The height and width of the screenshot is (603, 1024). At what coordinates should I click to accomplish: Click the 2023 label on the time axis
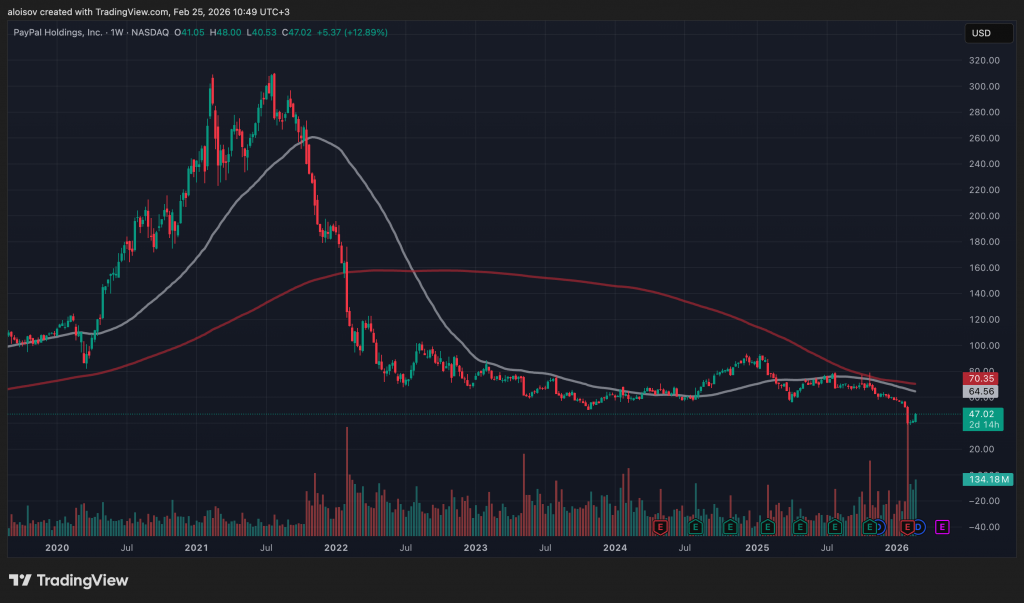[x=475, y=548]
